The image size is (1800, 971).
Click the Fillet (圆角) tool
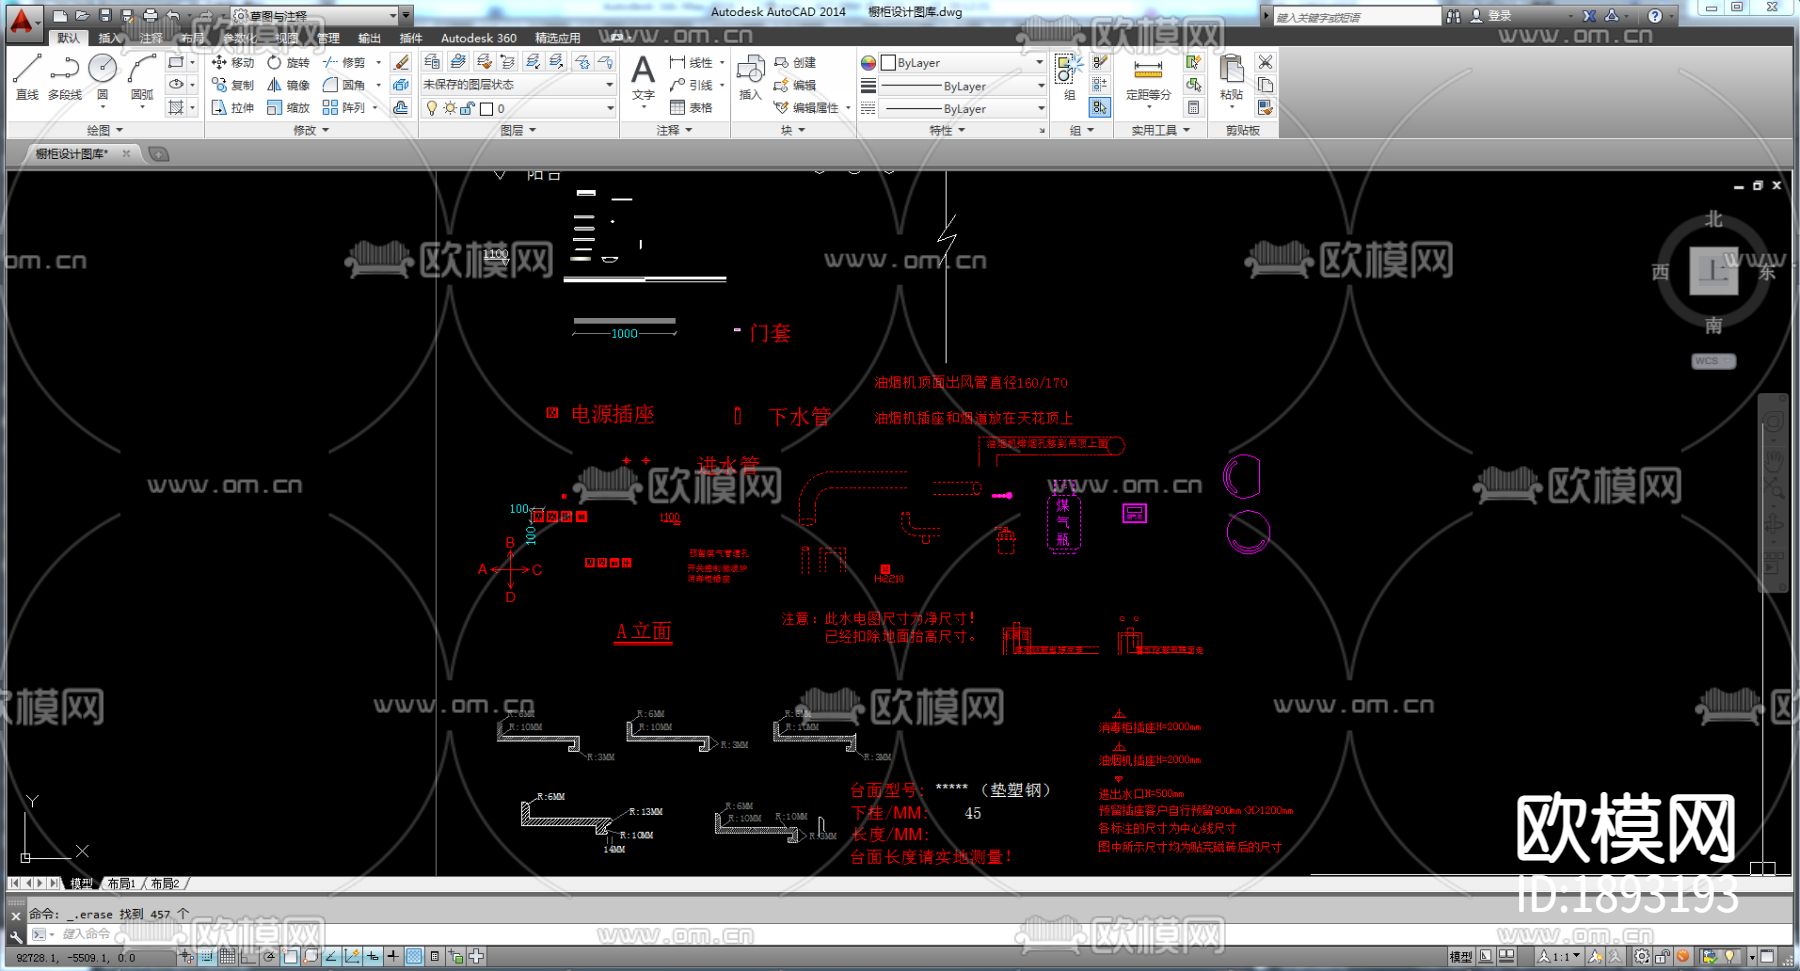click(343, 85)
